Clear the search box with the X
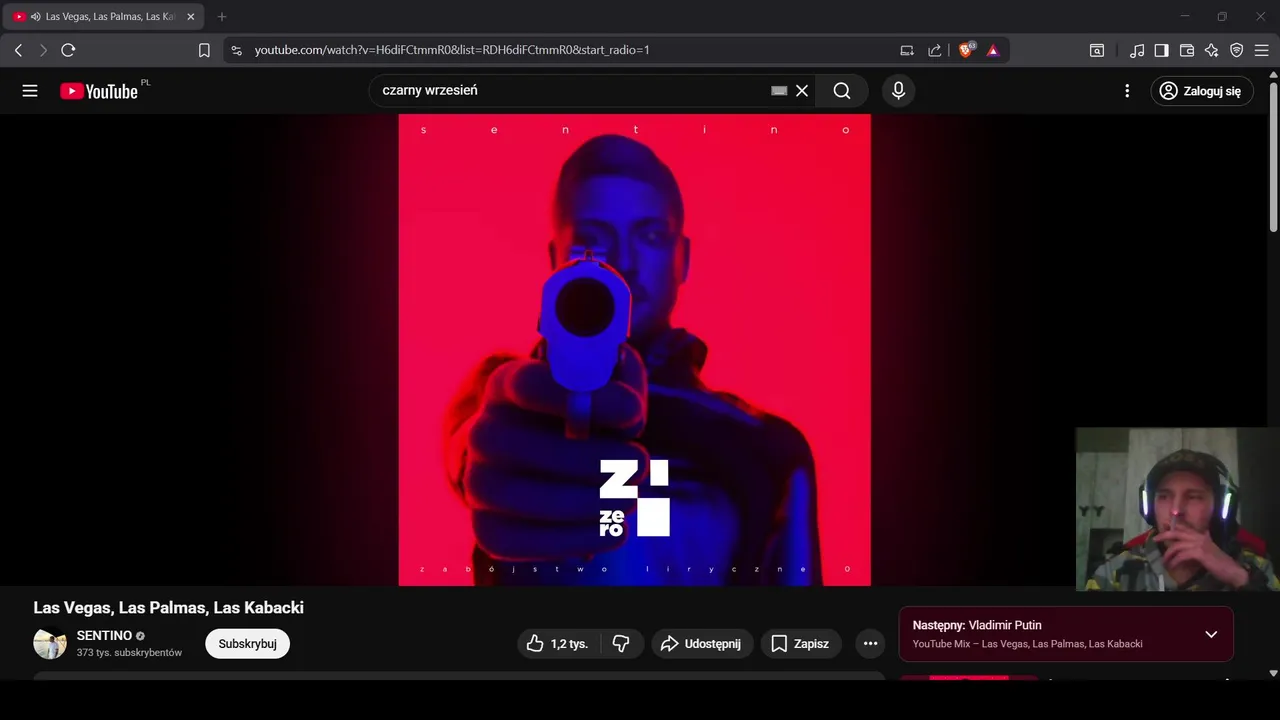Viewport: 1280px width, 720px height. [x=802, y=91]
